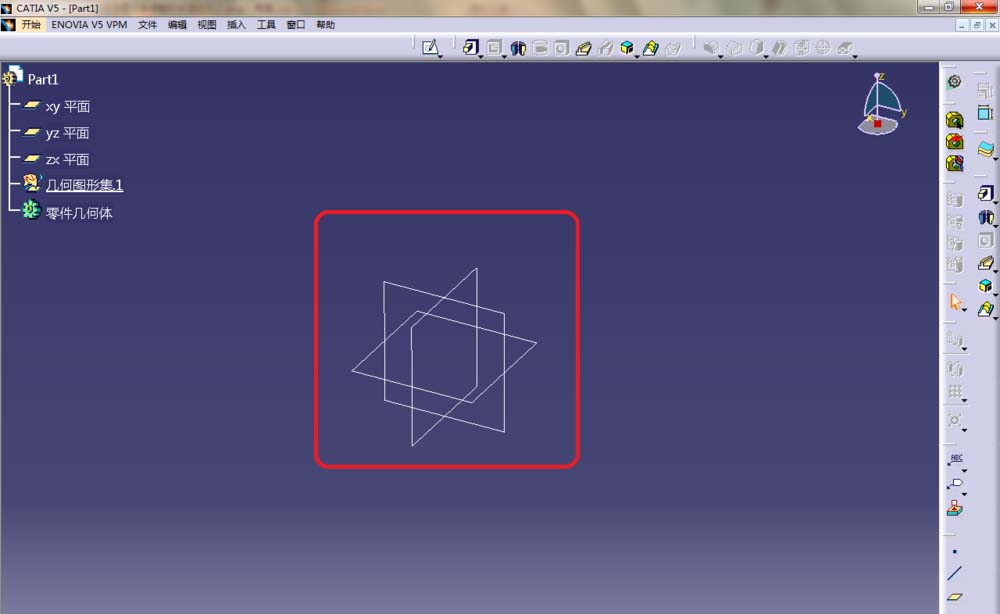
Task: Click the yellow block icon with the red arrow
Action: click(x=955, y=142)
